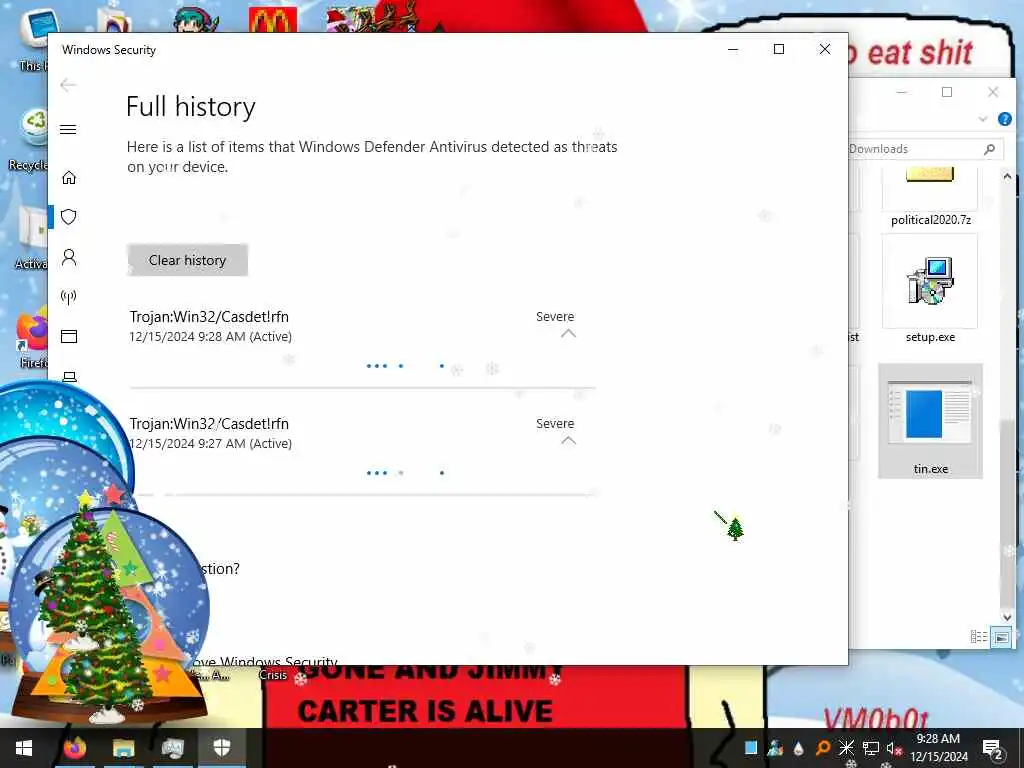
Task: Click the Severe label of 9:28 AM threat
Action: click(x=555, y=317)
